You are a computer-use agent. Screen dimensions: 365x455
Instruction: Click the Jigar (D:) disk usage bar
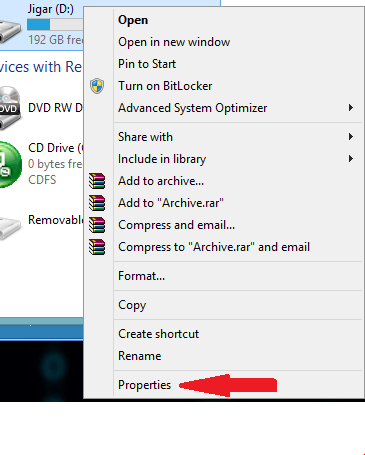click(x=55, y=24)
